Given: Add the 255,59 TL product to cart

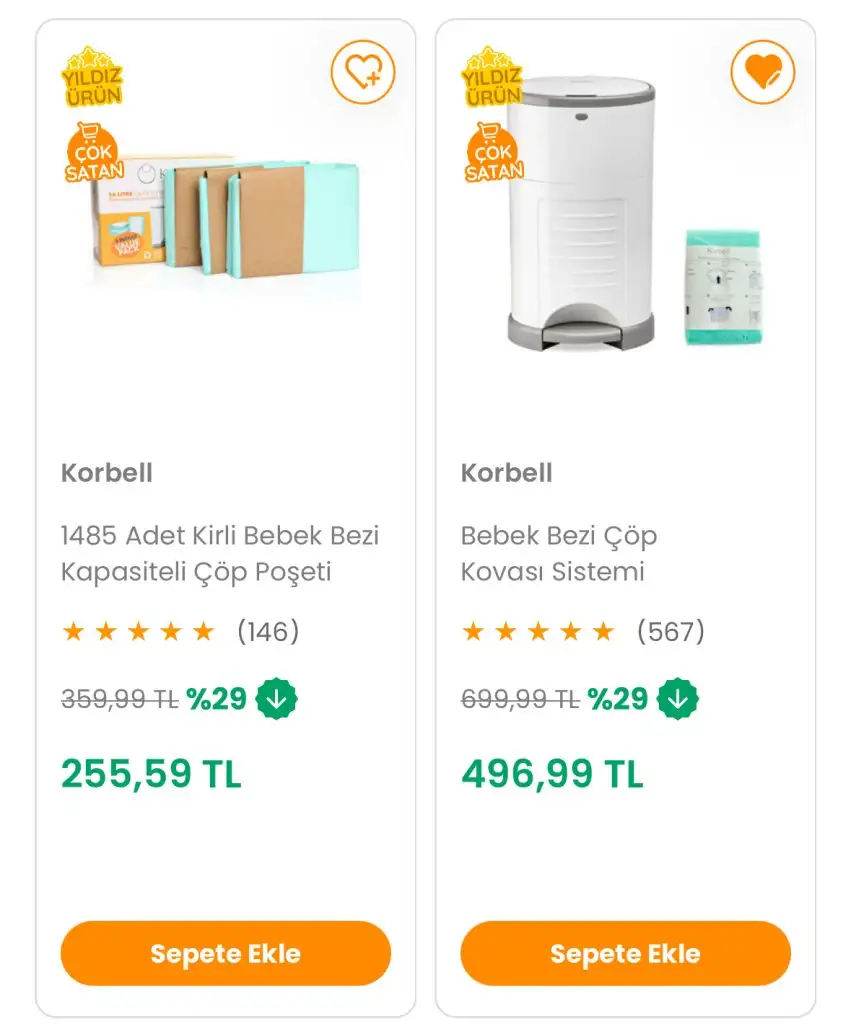Looking at the screenshot, I should pyautogui.click(x=226, y=953).
